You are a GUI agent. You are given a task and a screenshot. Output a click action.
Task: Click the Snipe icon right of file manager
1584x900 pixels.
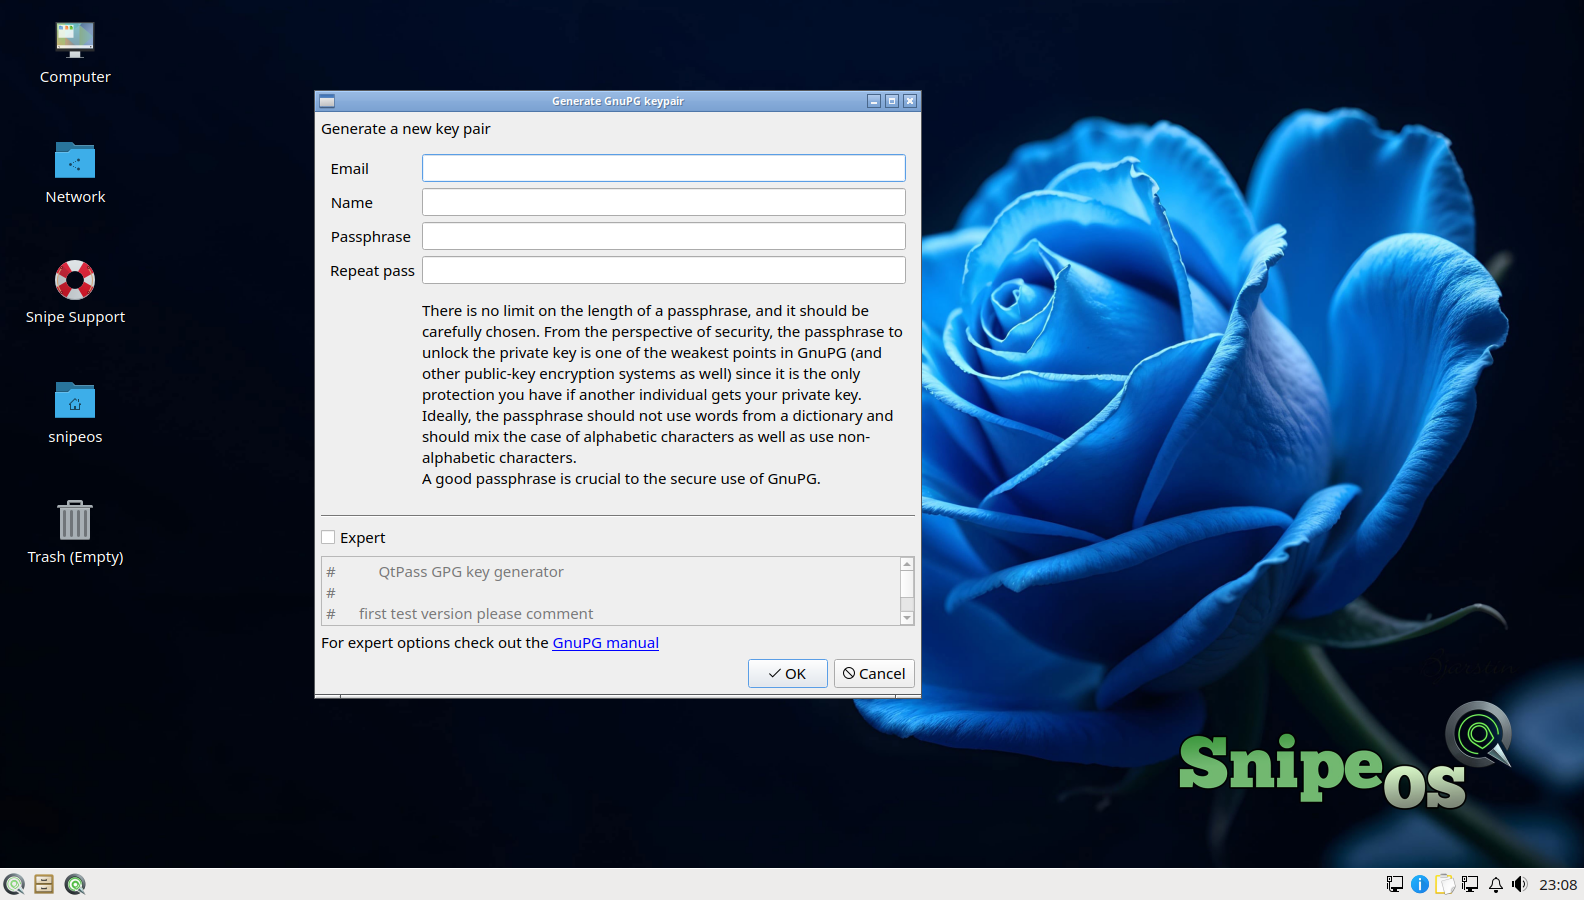point(75,884)
